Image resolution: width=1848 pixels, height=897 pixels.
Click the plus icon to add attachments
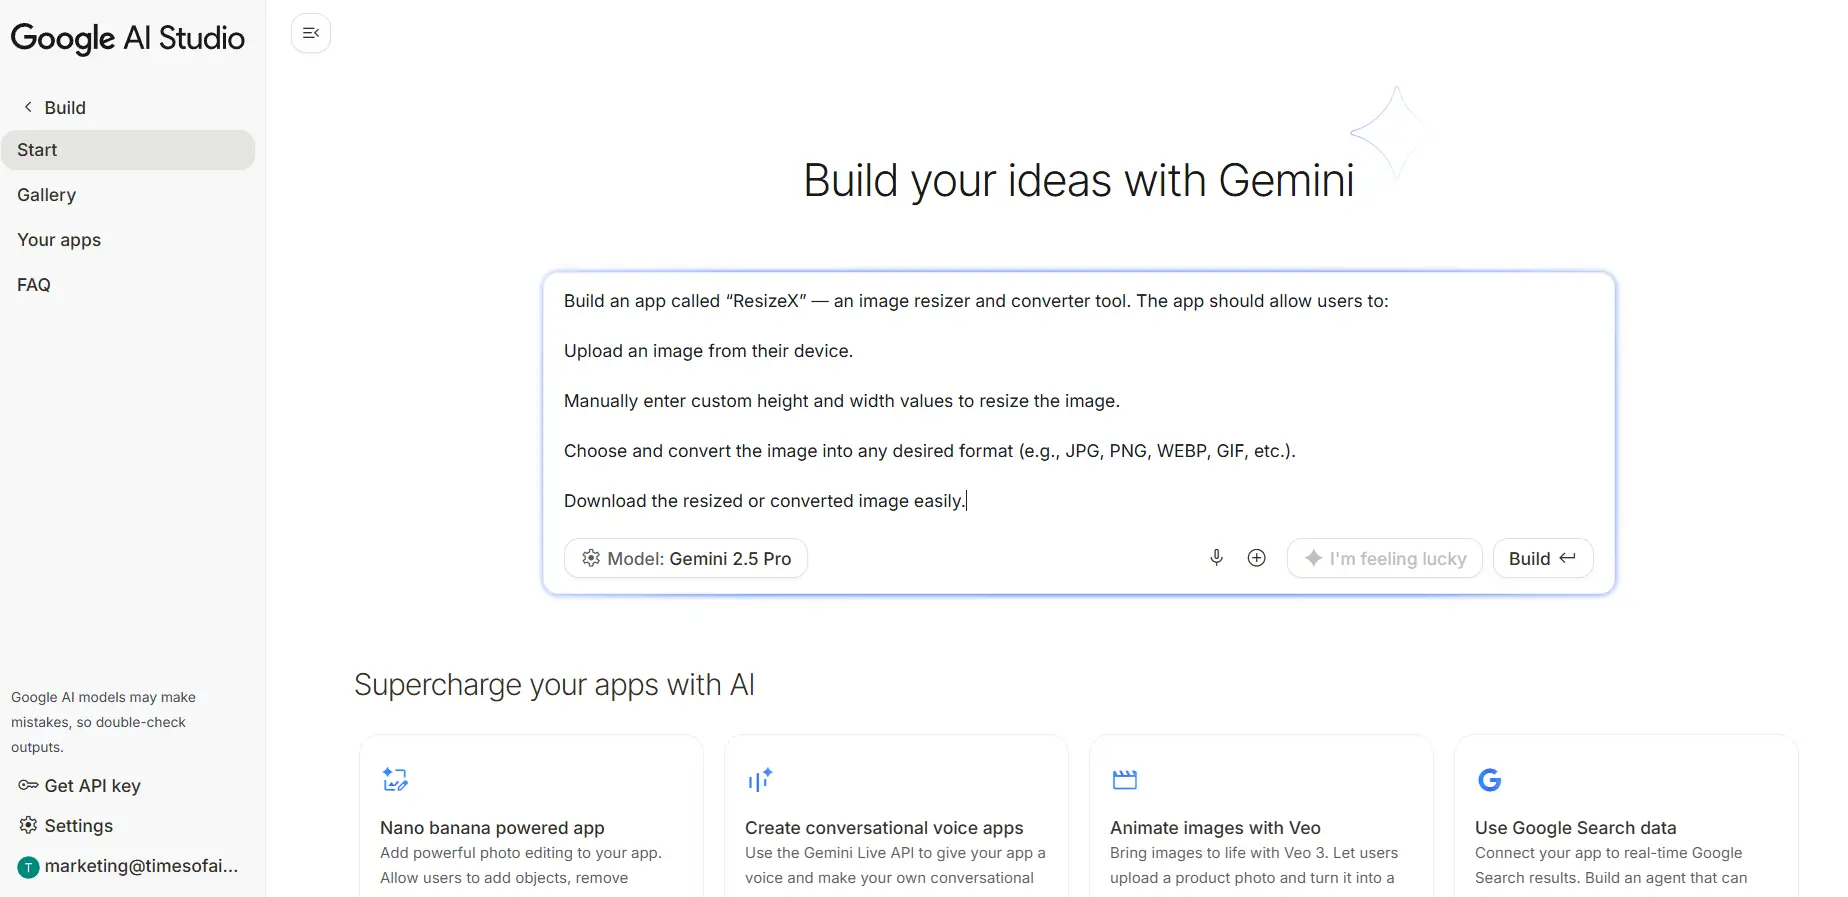pos(1256,558)
